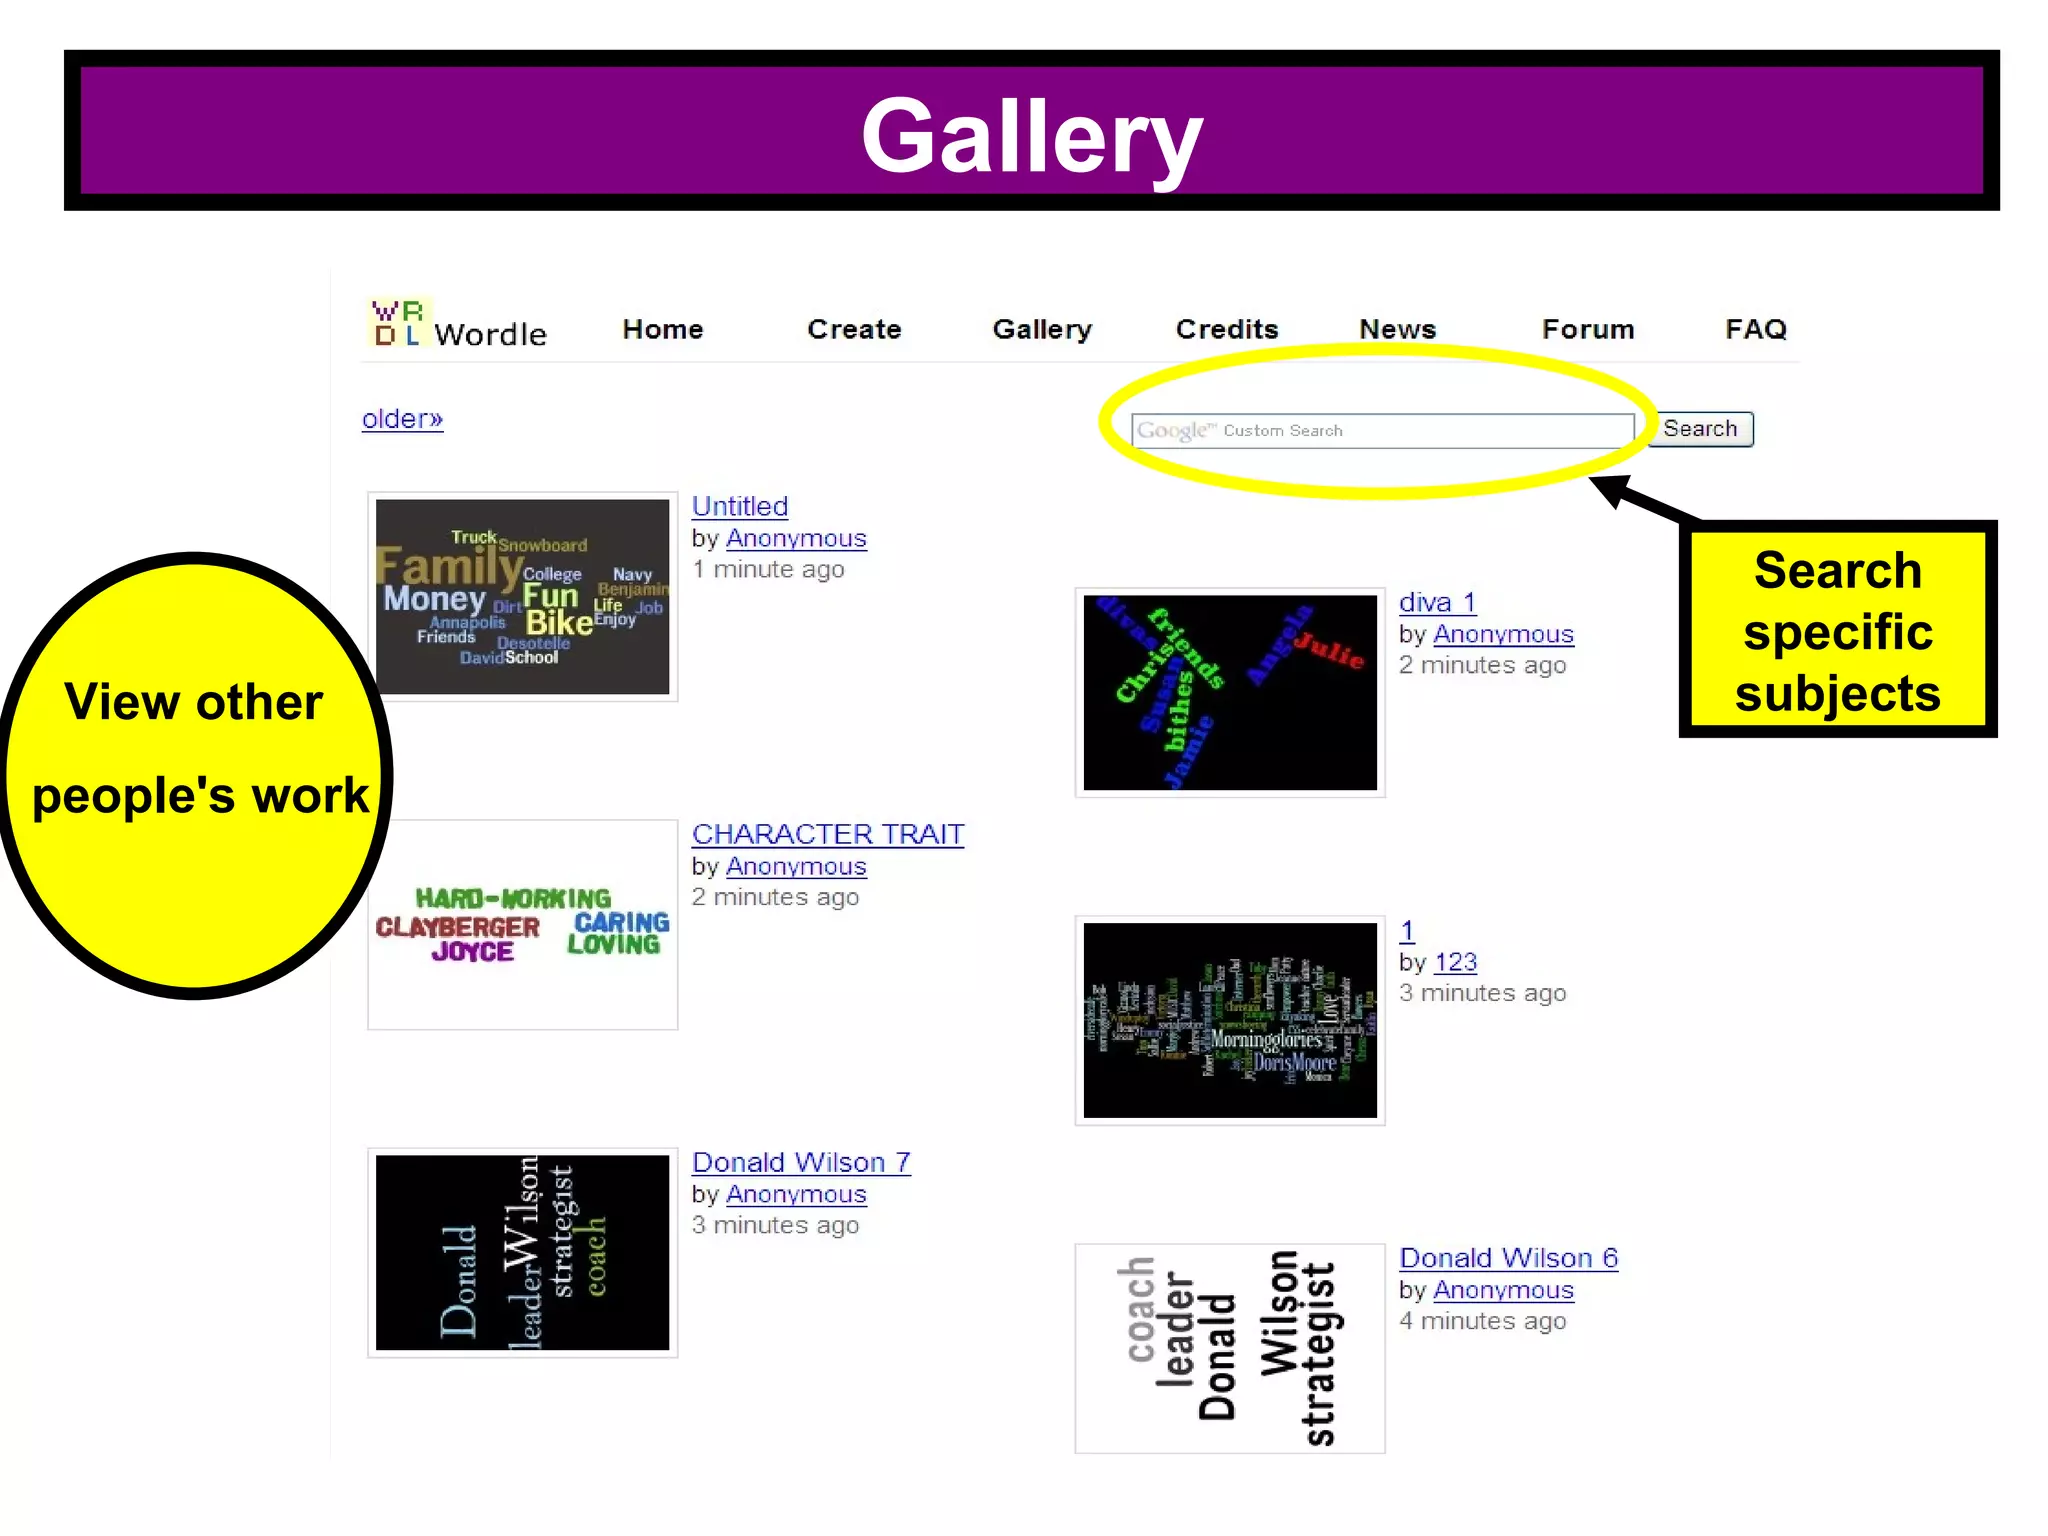The width and height of the screenshot is (2048, 1536).
Task: Select the Gallery navigation item
Action: 1042,329
